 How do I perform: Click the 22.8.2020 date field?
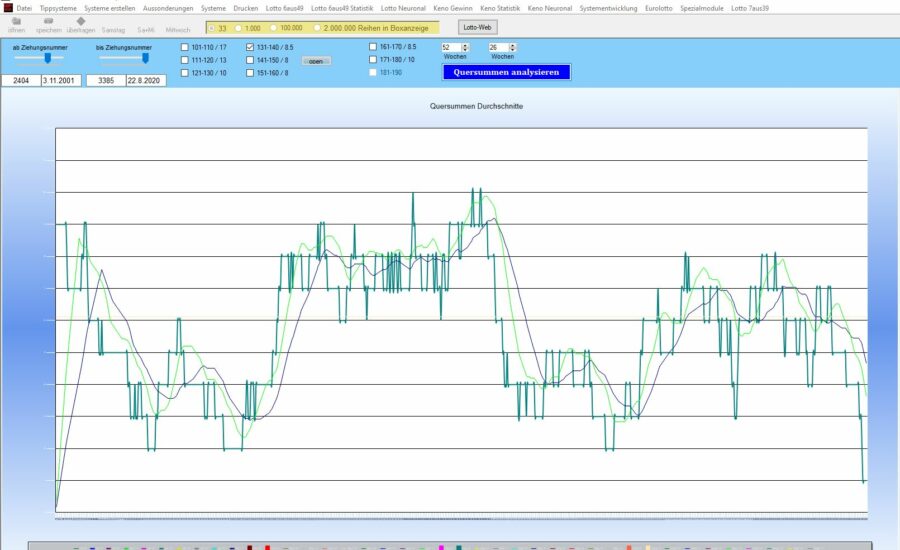coord(146,80)
